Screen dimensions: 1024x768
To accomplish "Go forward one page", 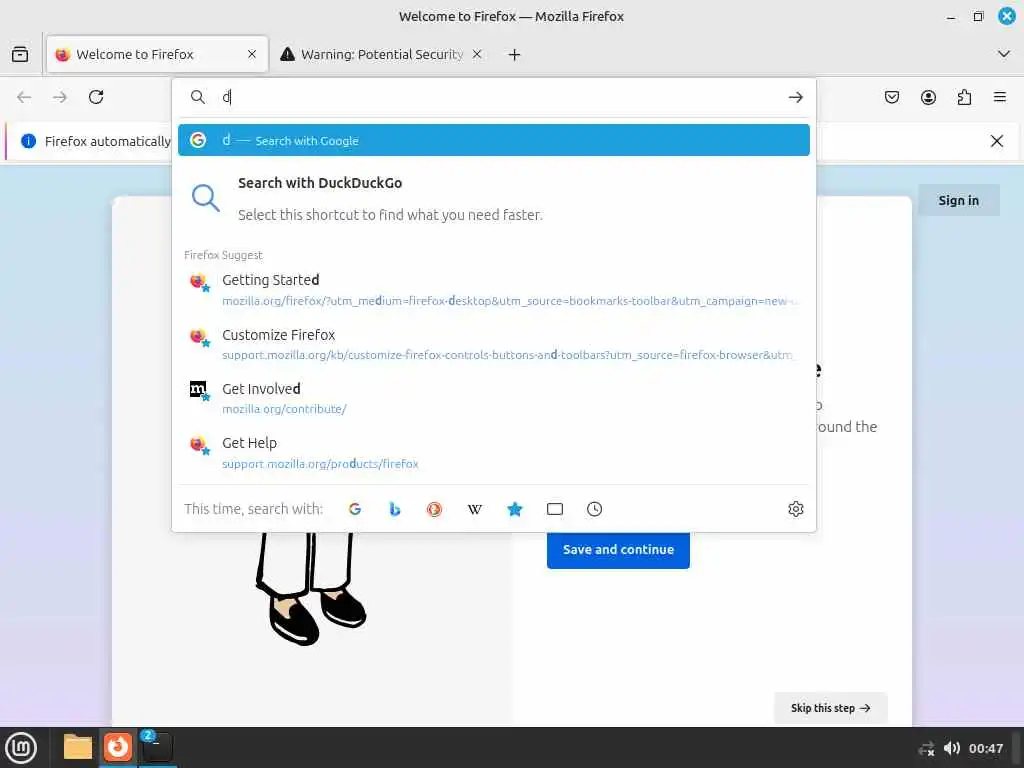I will click(60, 97).
